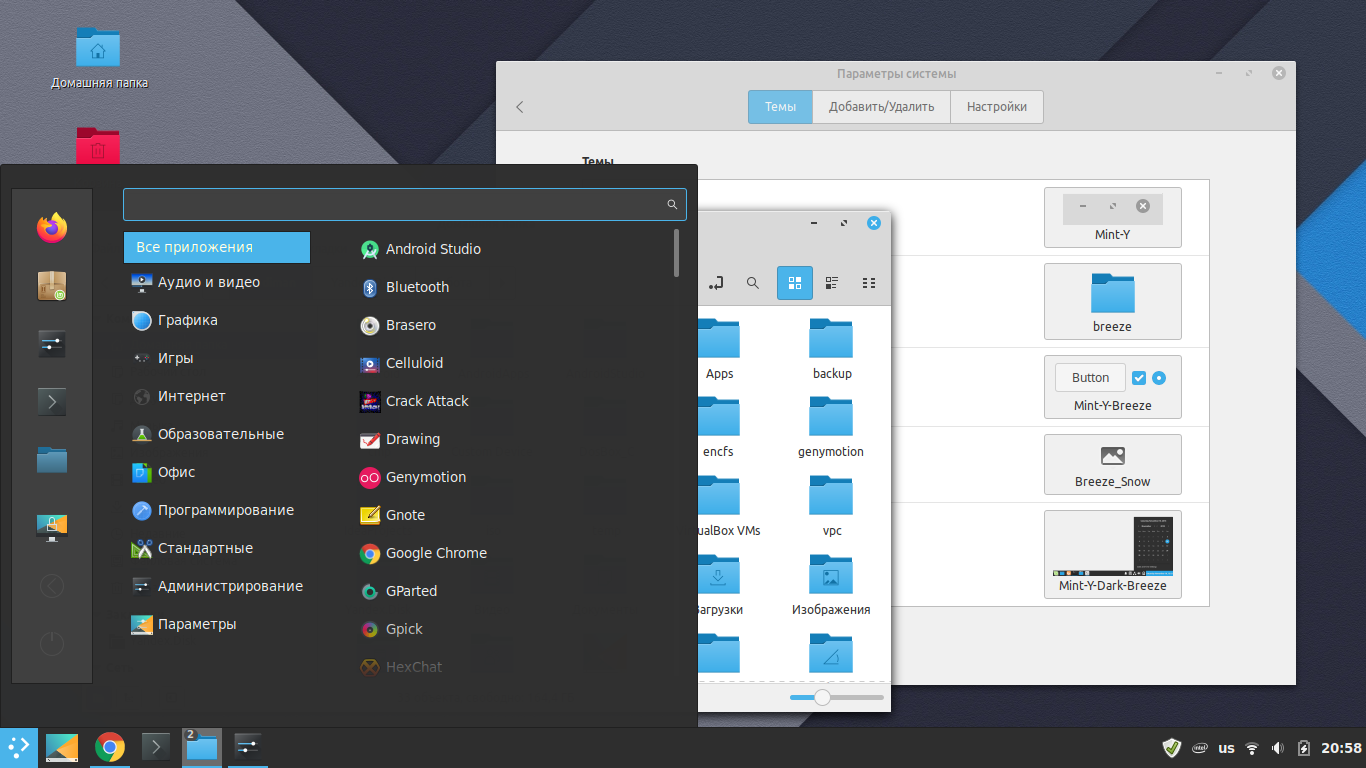Go back with arrow in system settings
This screenshot has height=768, width=1366.
520,107
